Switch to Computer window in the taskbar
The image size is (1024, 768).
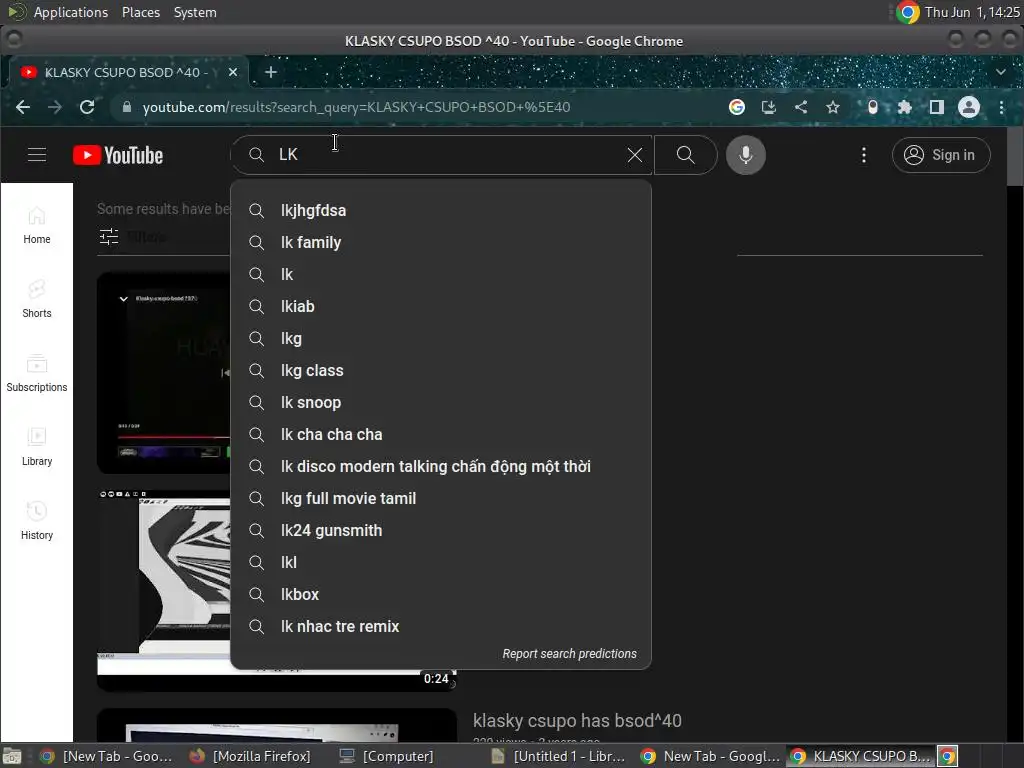coord(387,756)
